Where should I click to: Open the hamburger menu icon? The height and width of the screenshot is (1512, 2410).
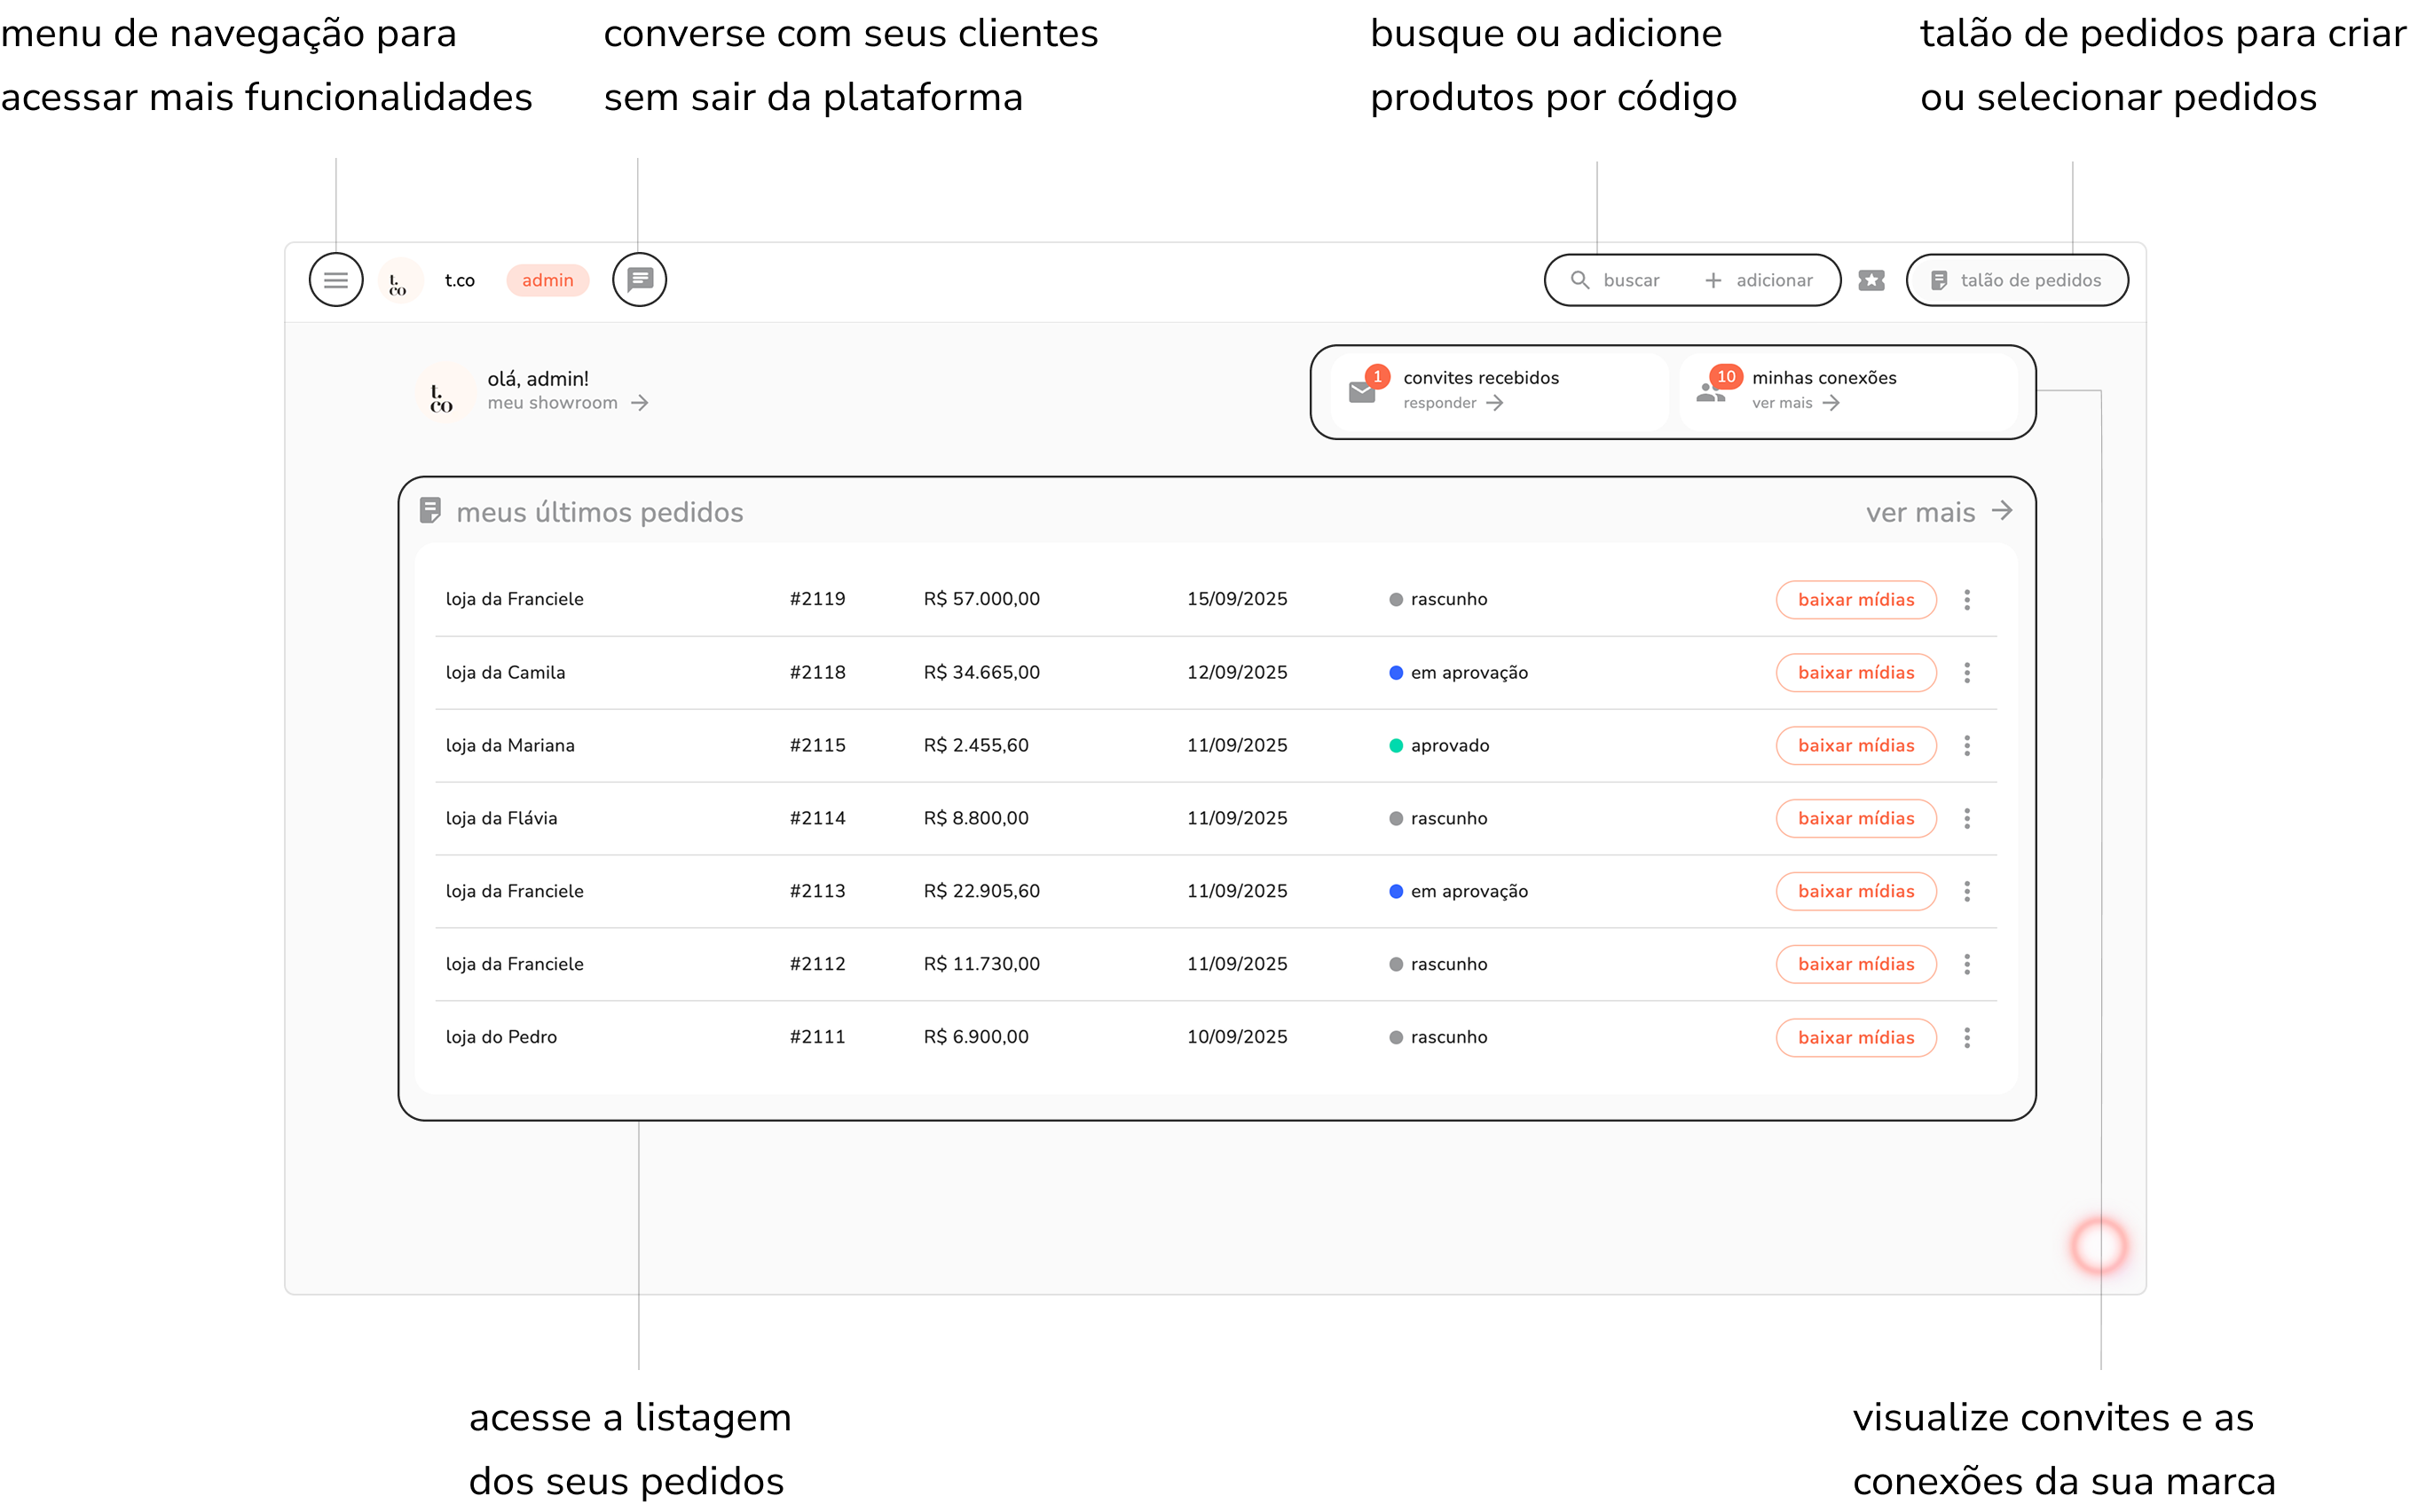[336, 280]
